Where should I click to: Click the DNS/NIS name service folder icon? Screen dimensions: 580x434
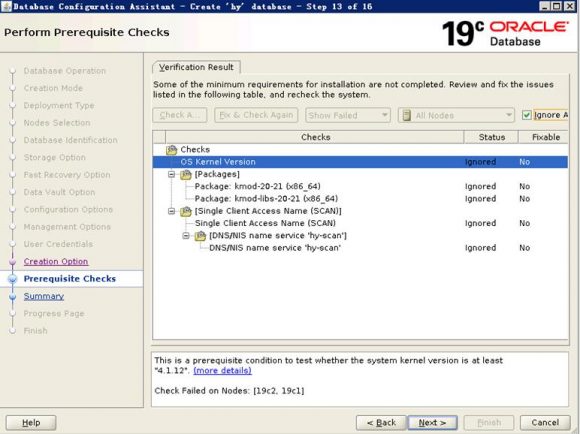[200, 236]
